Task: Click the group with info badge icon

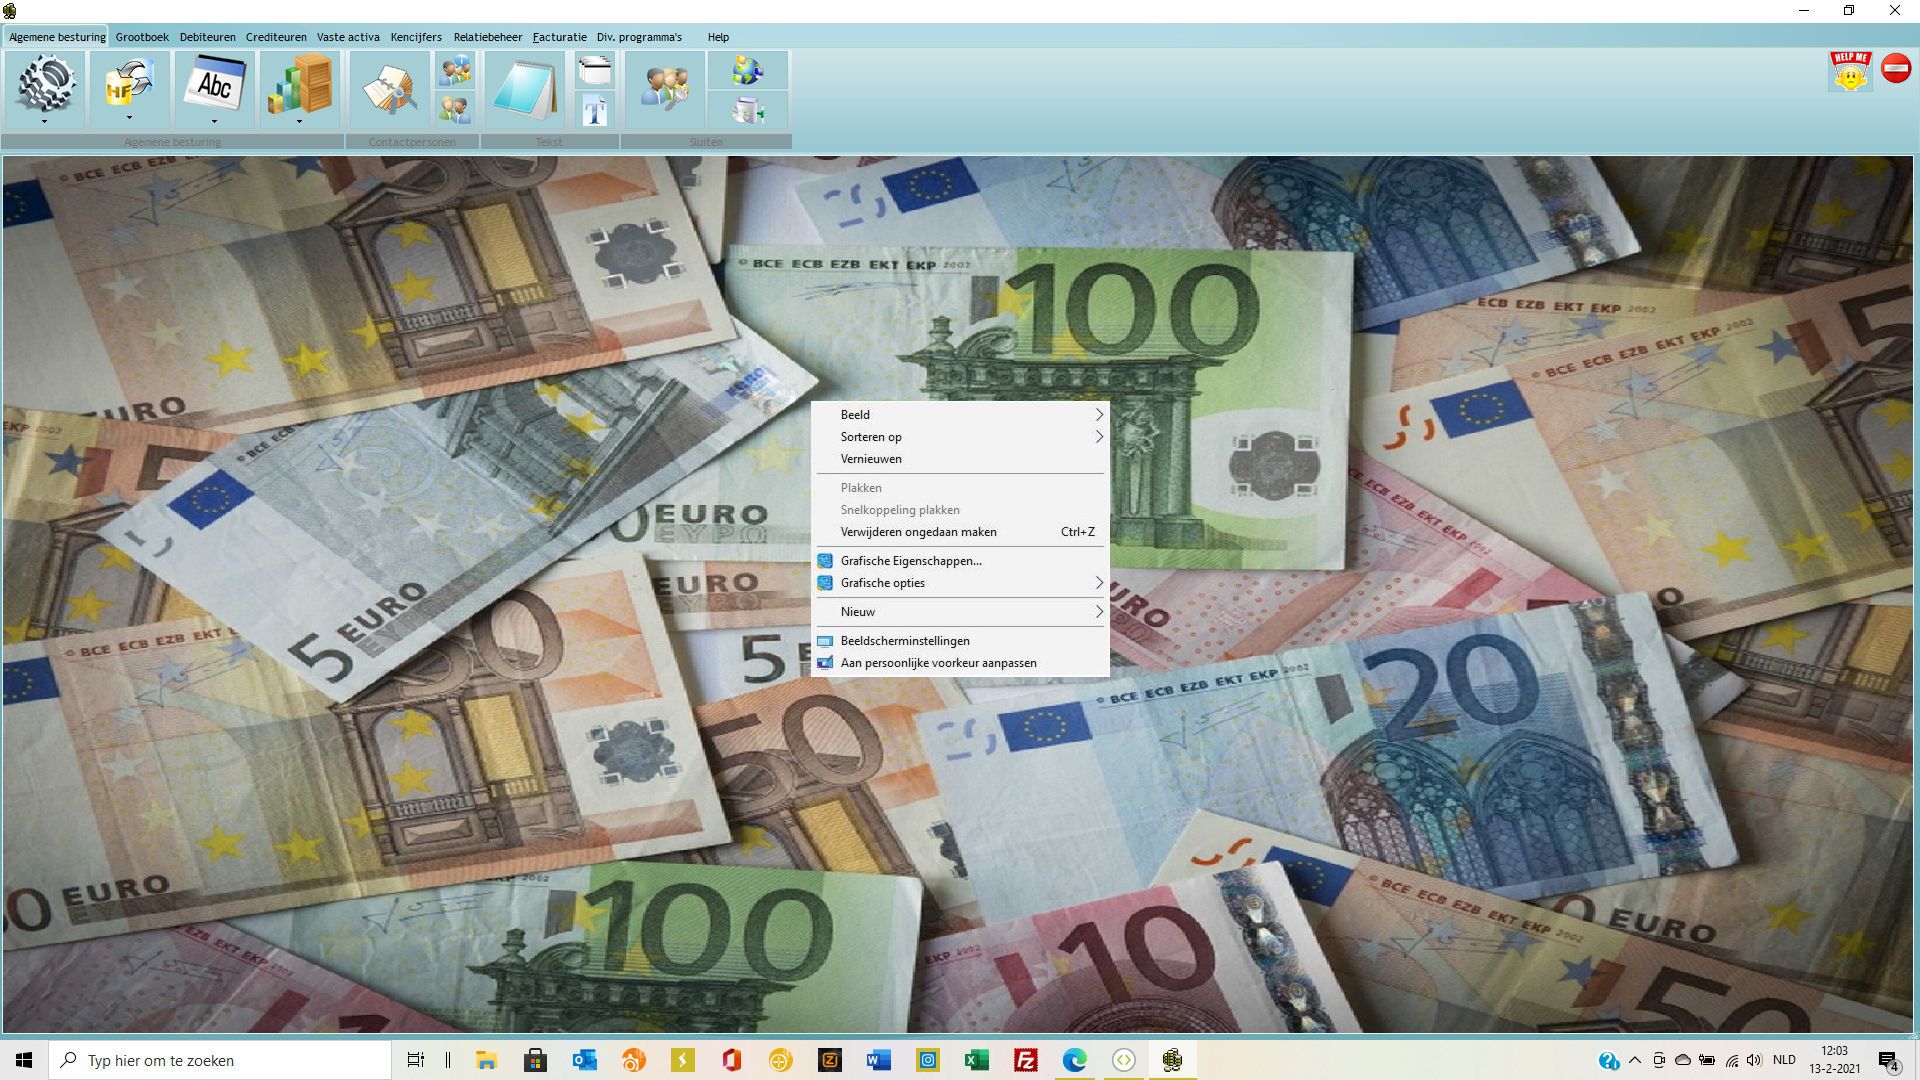Action: pos(455,71)
